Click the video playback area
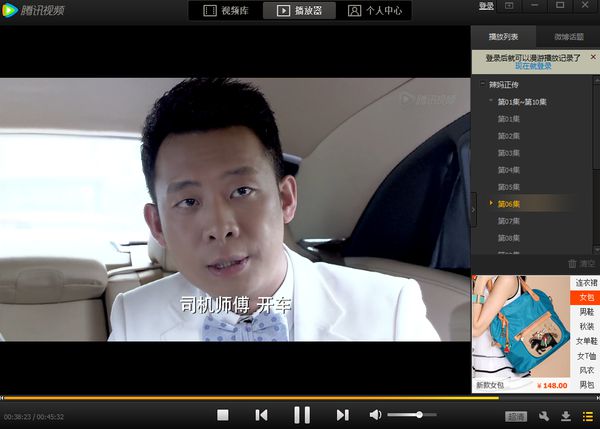 (x=235, y=210)
